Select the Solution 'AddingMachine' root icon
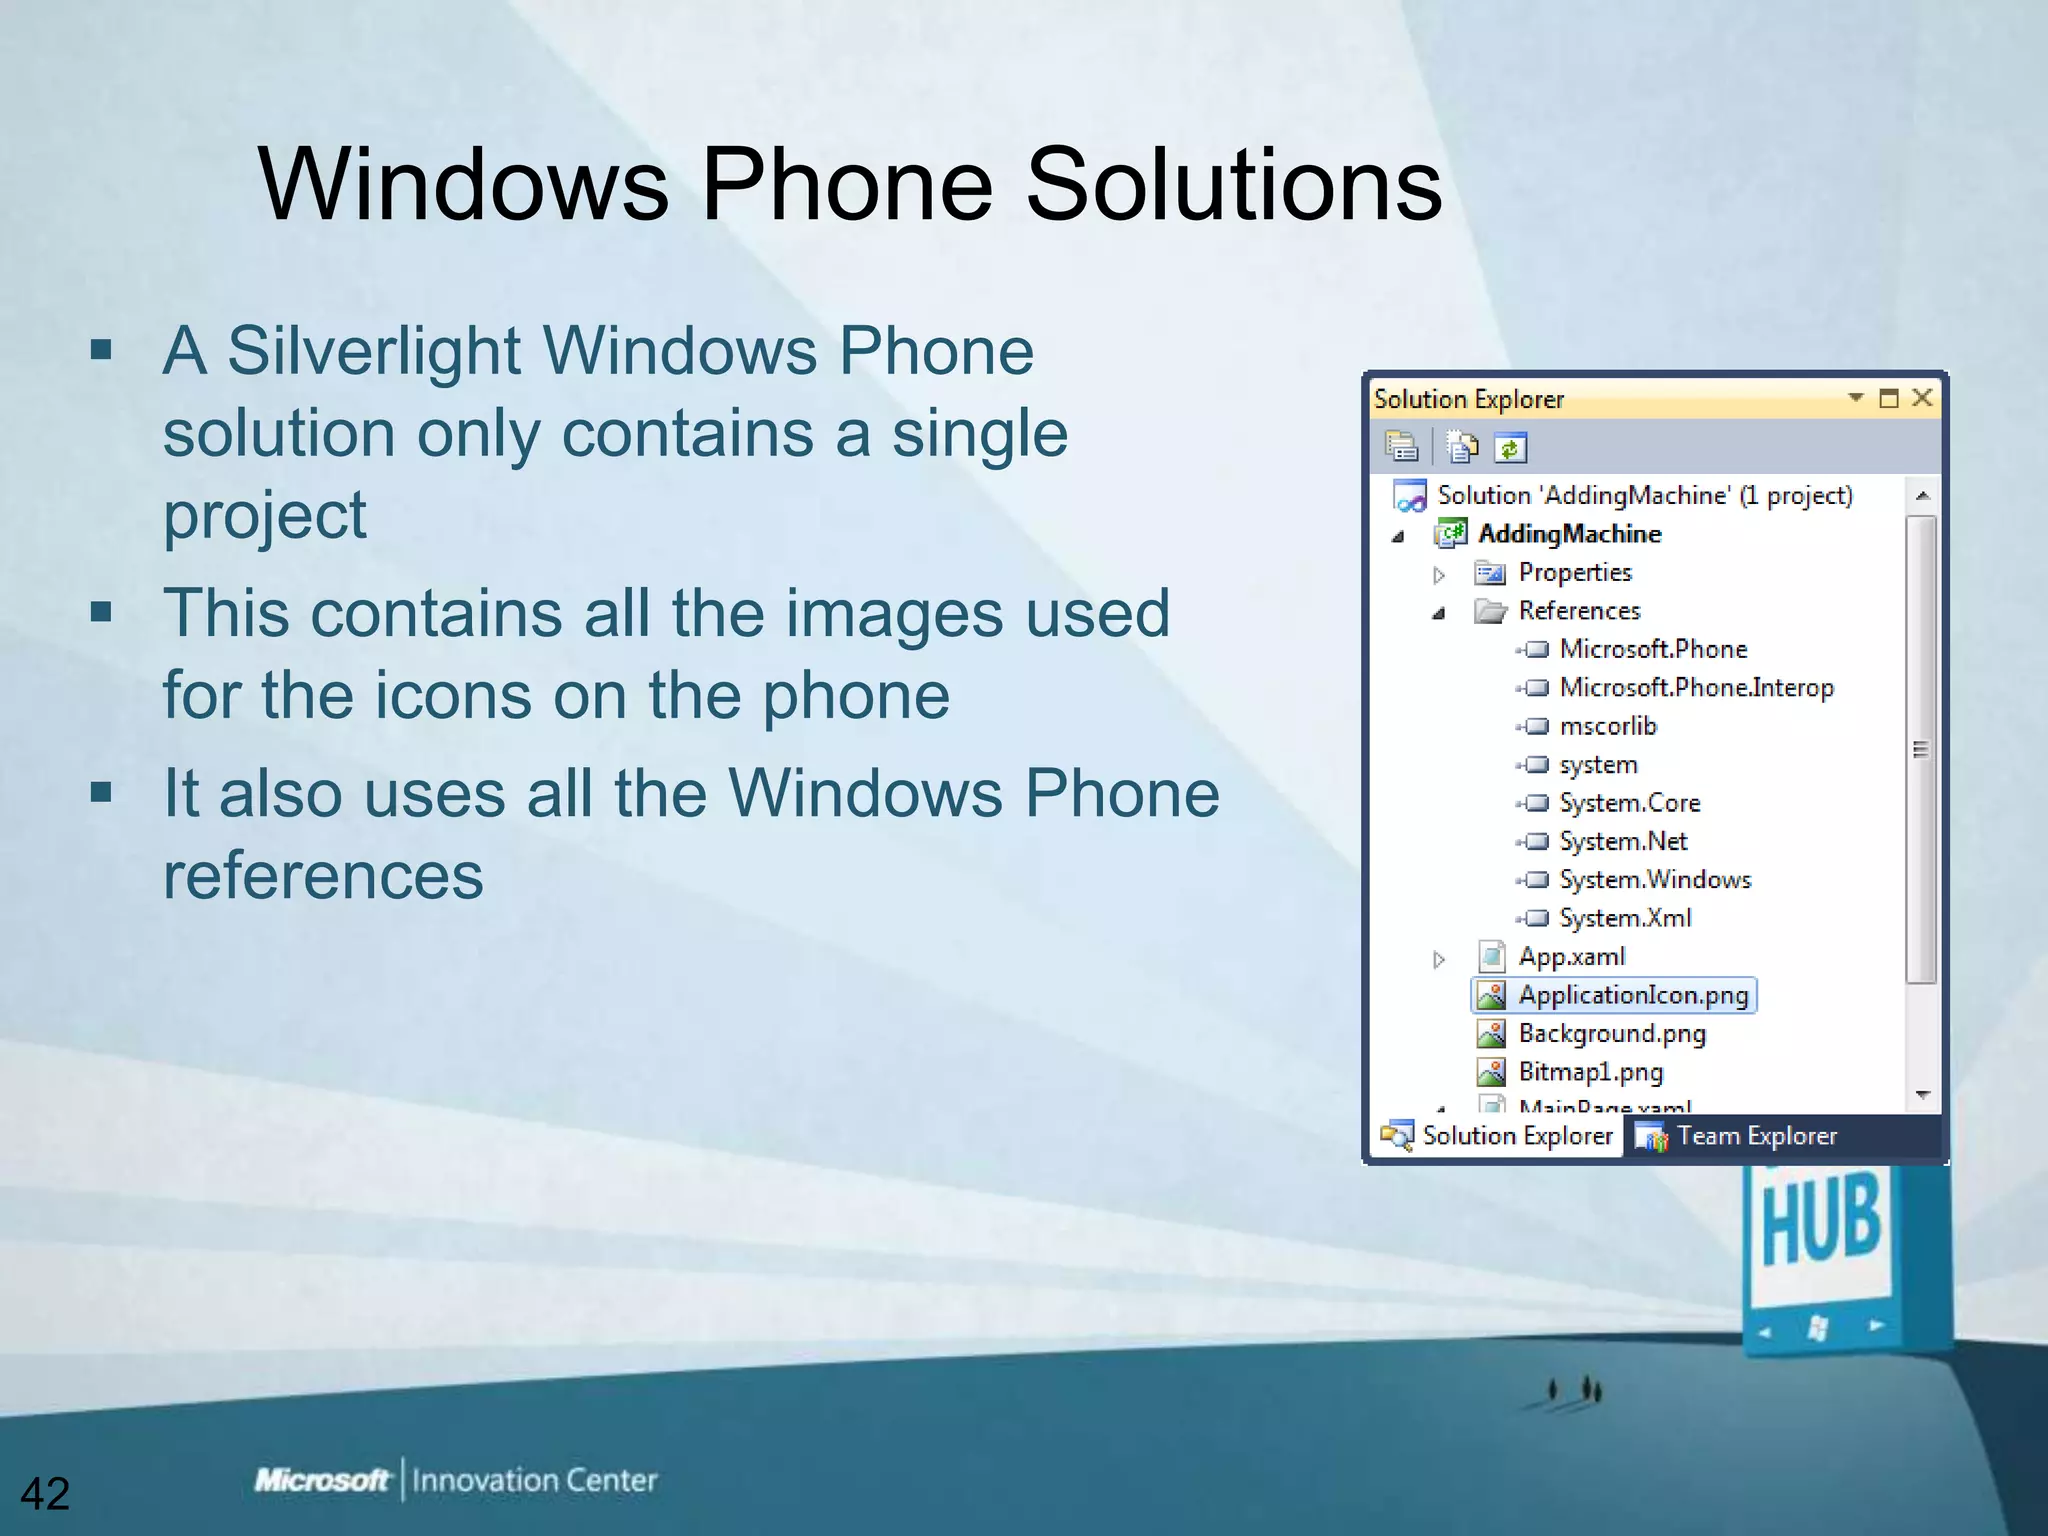This screenshot has width=2048, height=1536. (x=1410, y=495)
